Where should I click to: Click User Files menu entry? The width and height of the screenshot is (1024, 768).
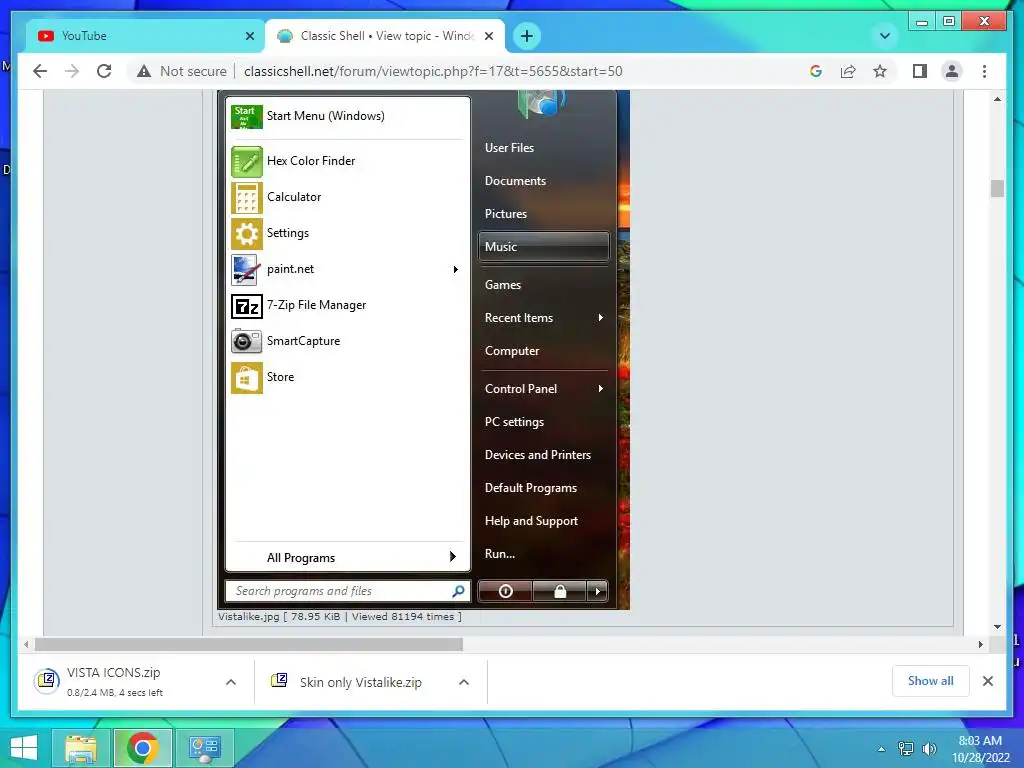[509, 148]
